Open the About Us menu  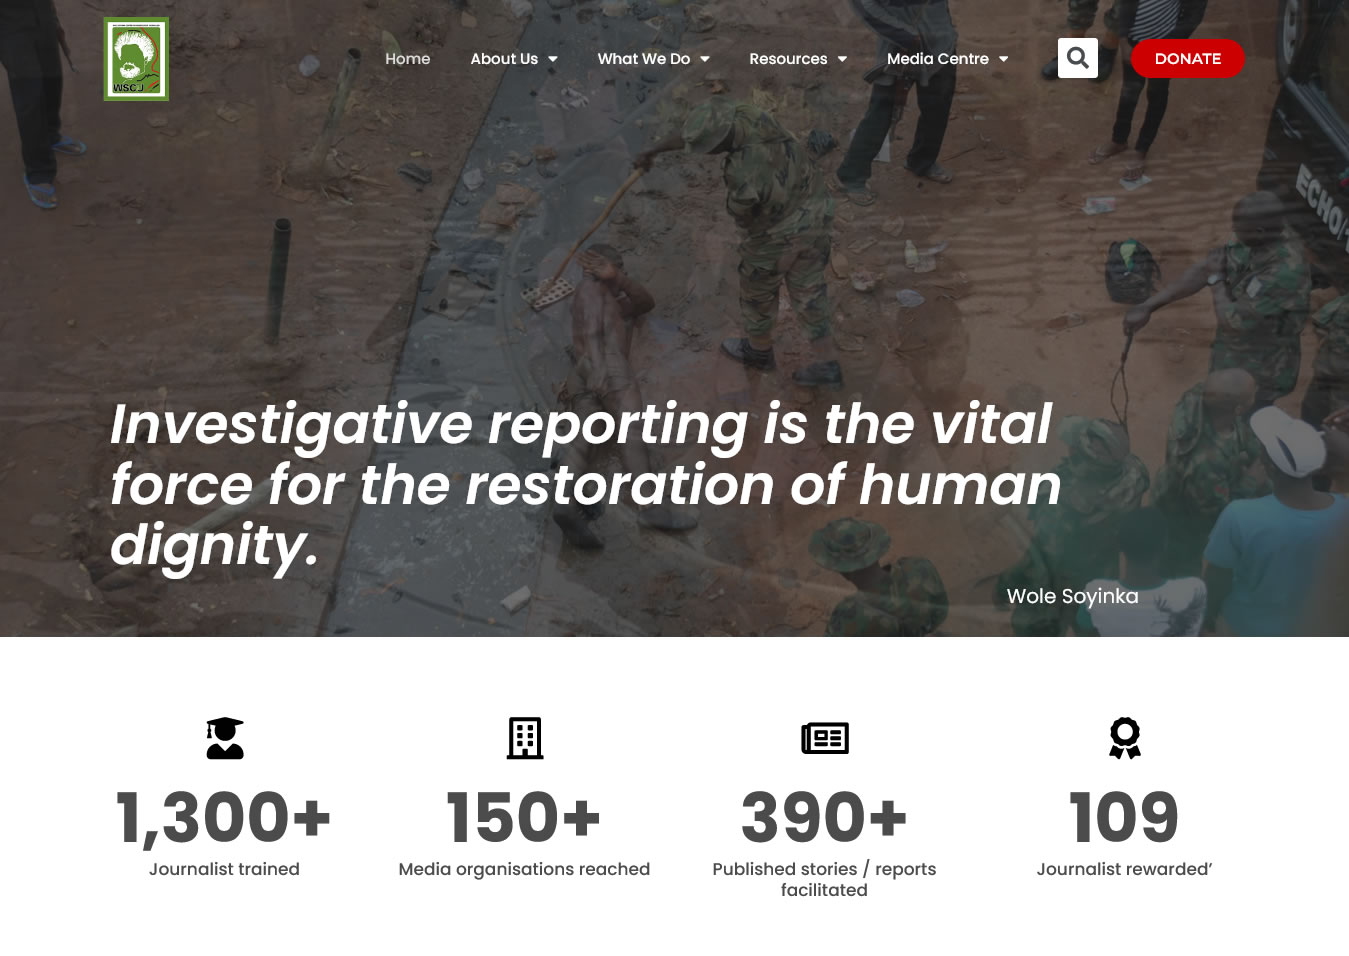tap(504, 59)
